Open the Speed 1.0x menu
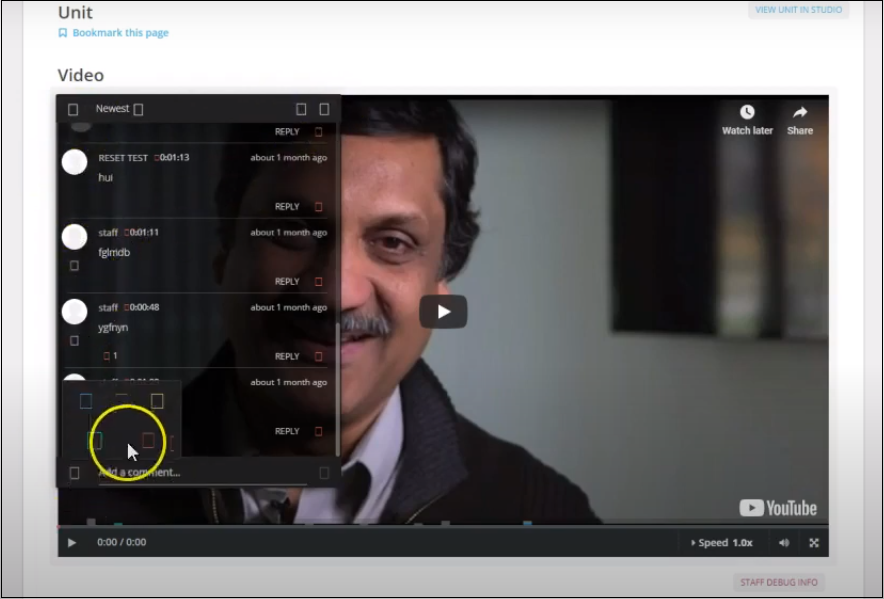This screenshot has height=599, width=884. pos(722,543)
